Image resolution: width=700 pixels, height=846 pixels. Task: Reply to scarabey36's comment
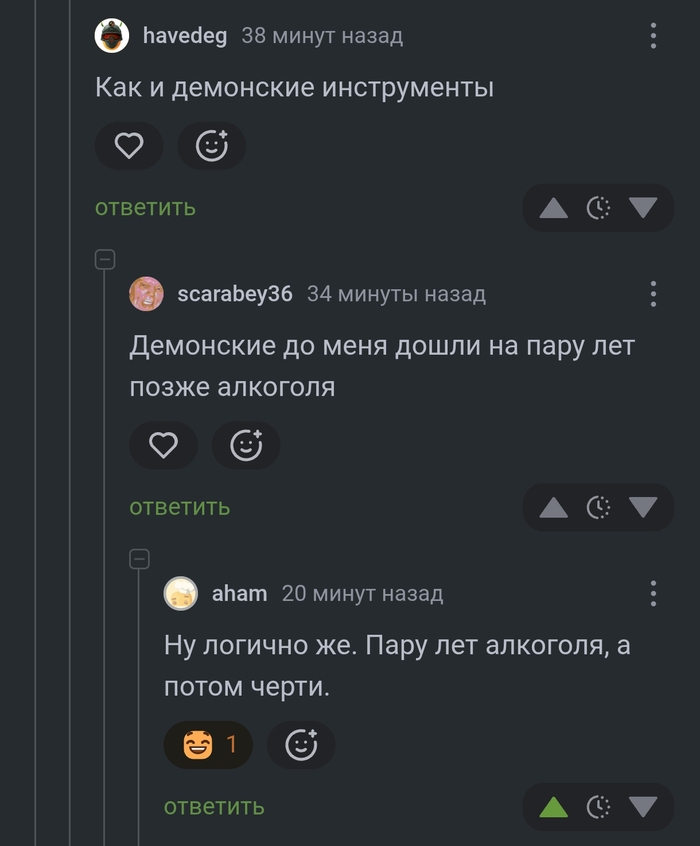180,507
